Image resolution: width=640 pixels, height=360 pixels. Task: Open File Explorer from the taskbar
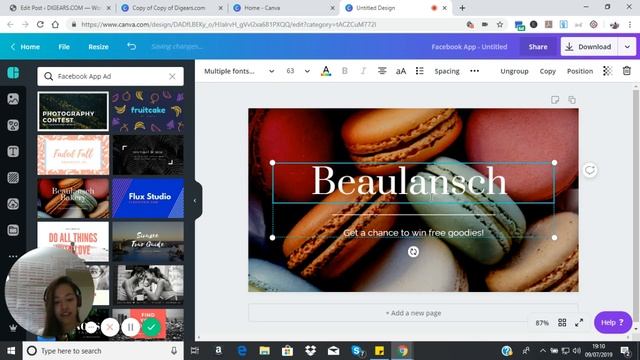pyautogui.click(x=264, y=351)
